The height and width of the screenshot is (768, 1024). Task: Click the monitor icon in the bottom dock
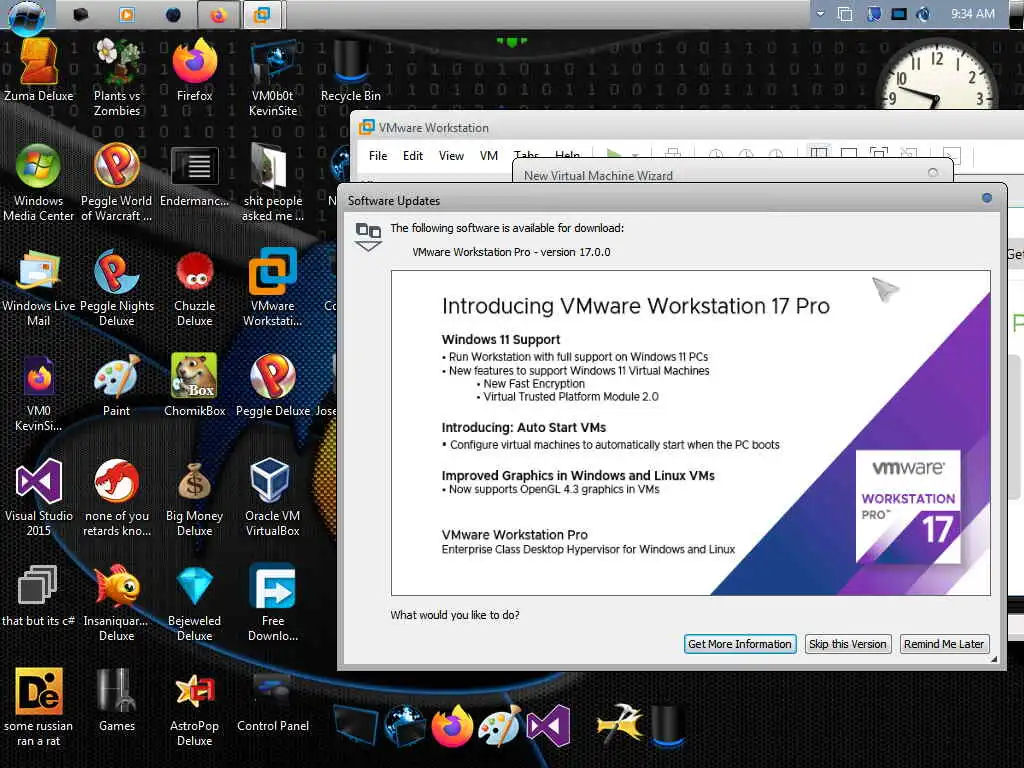tap(355, 726)
